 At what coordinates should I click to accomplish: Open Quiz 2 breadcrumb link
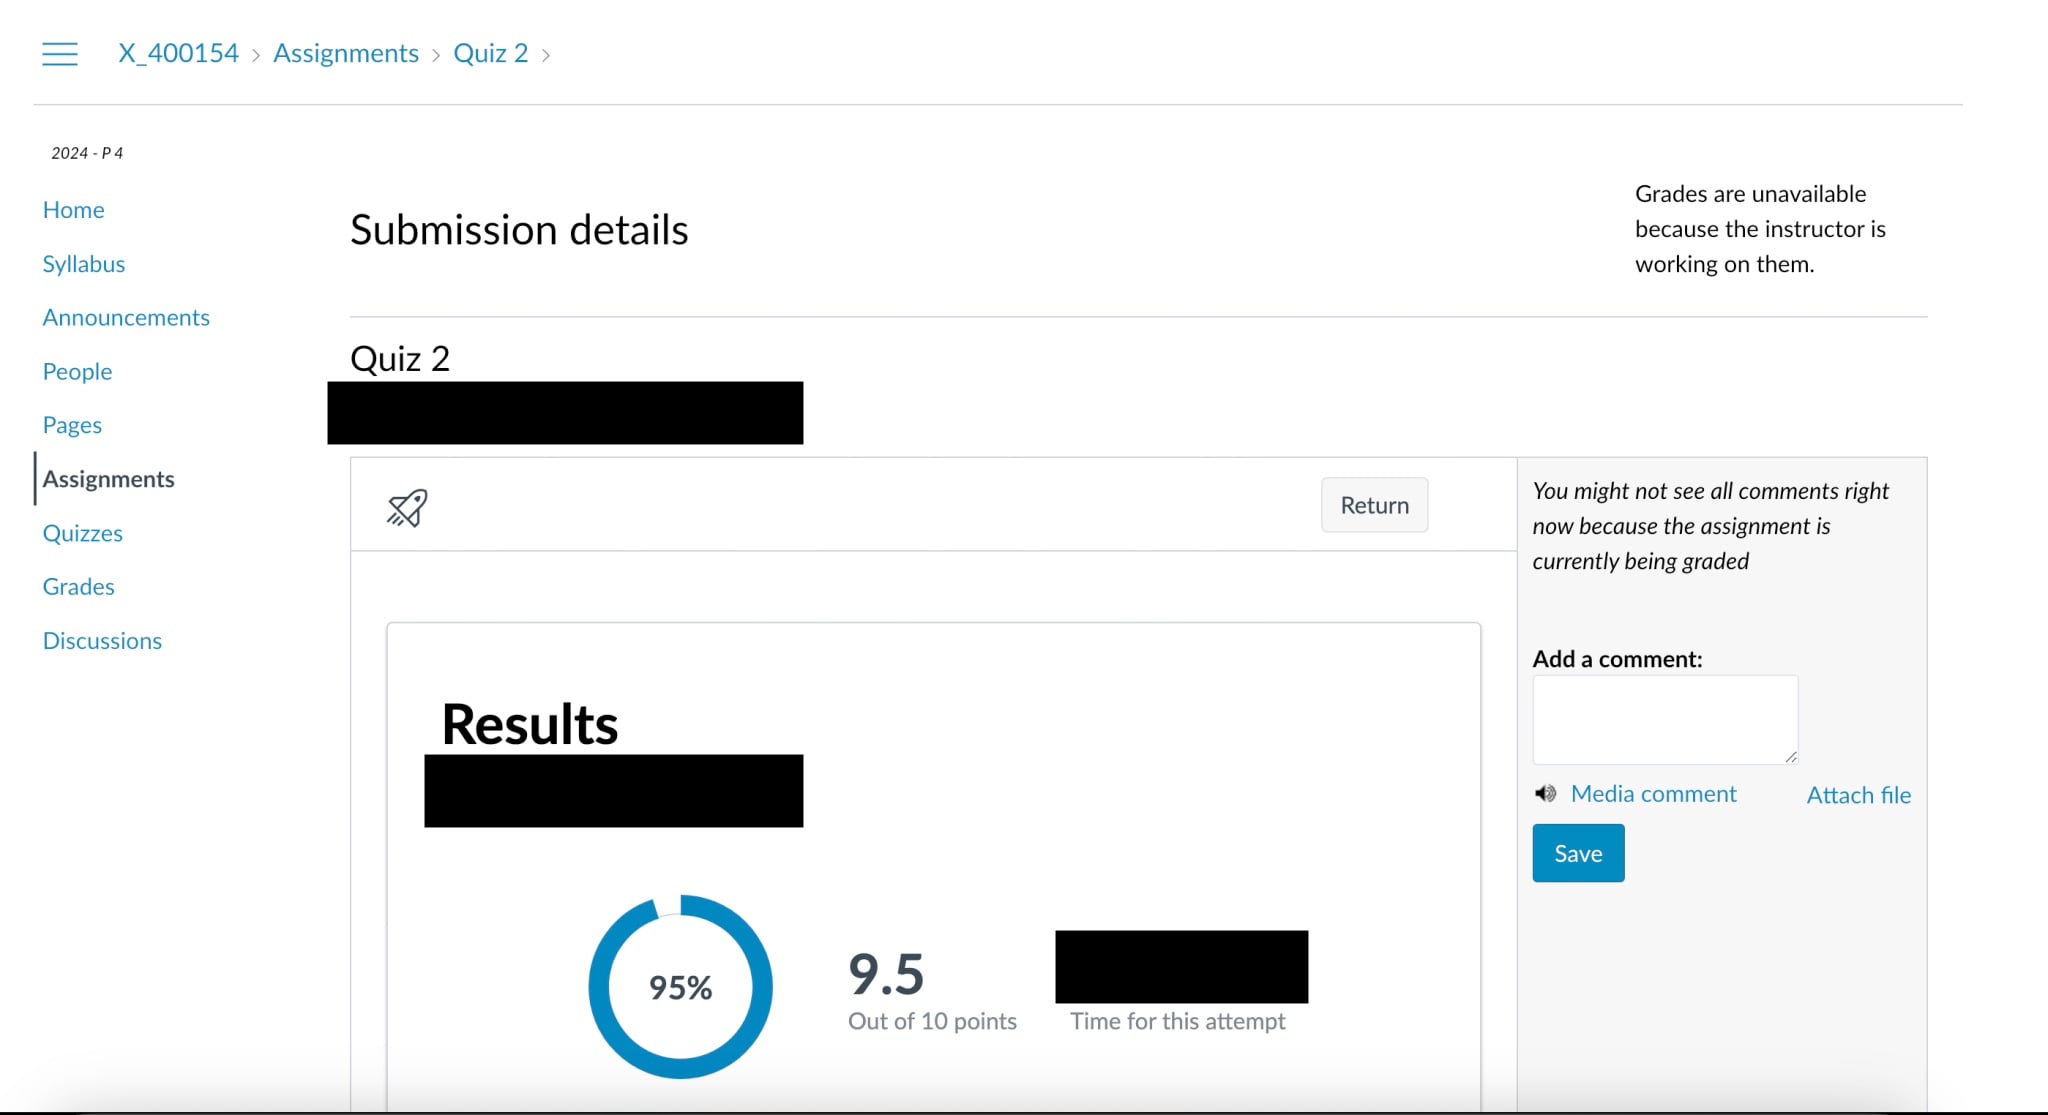coord(490,53)
